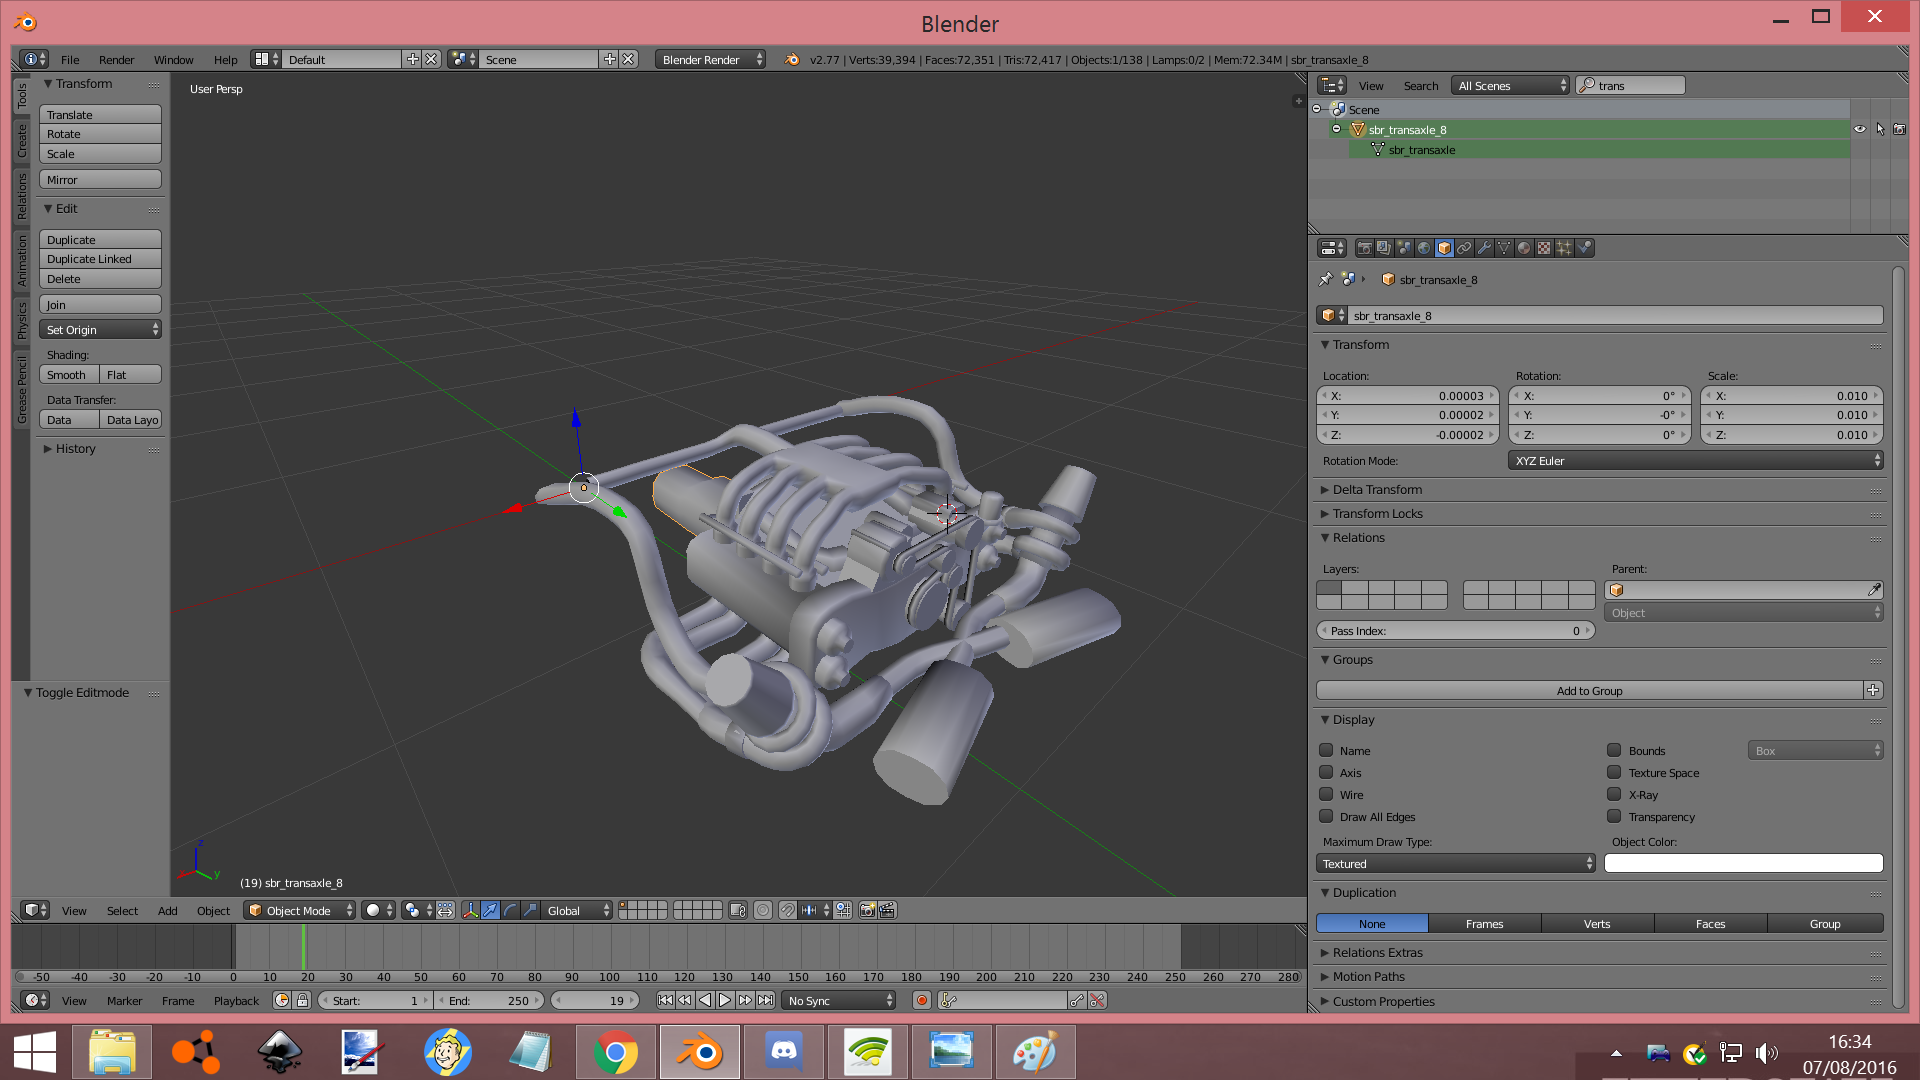Click the Add to Group button
Screen dimensions: 1920x1080
1589,691
